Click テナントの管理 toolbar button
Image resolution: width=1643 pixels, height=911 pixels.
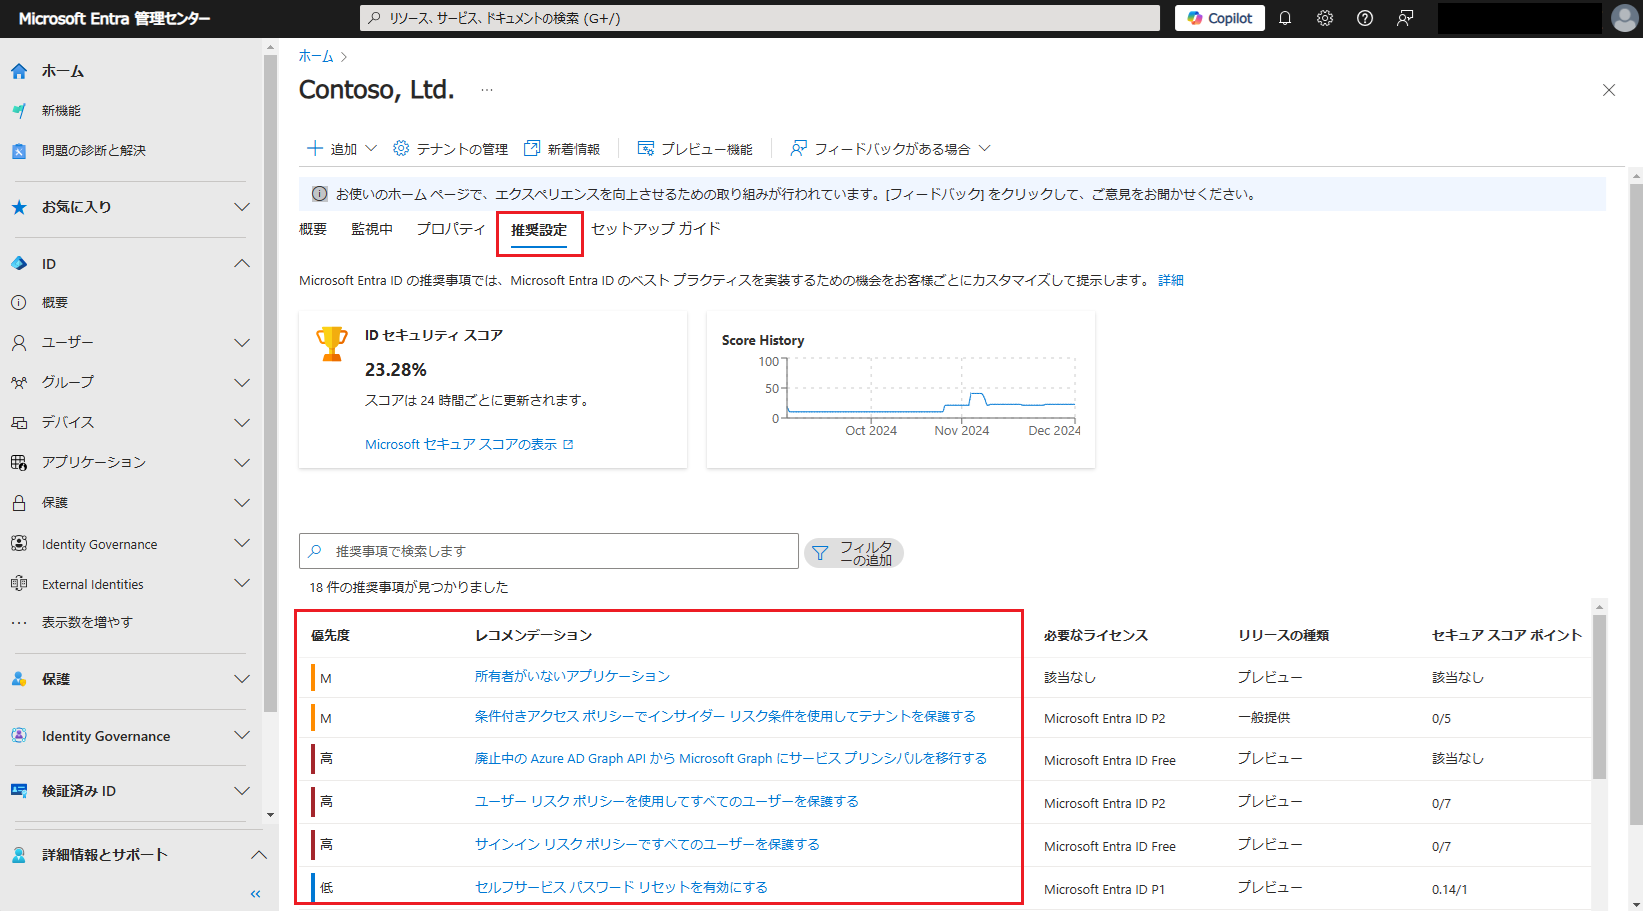point(451,149)
